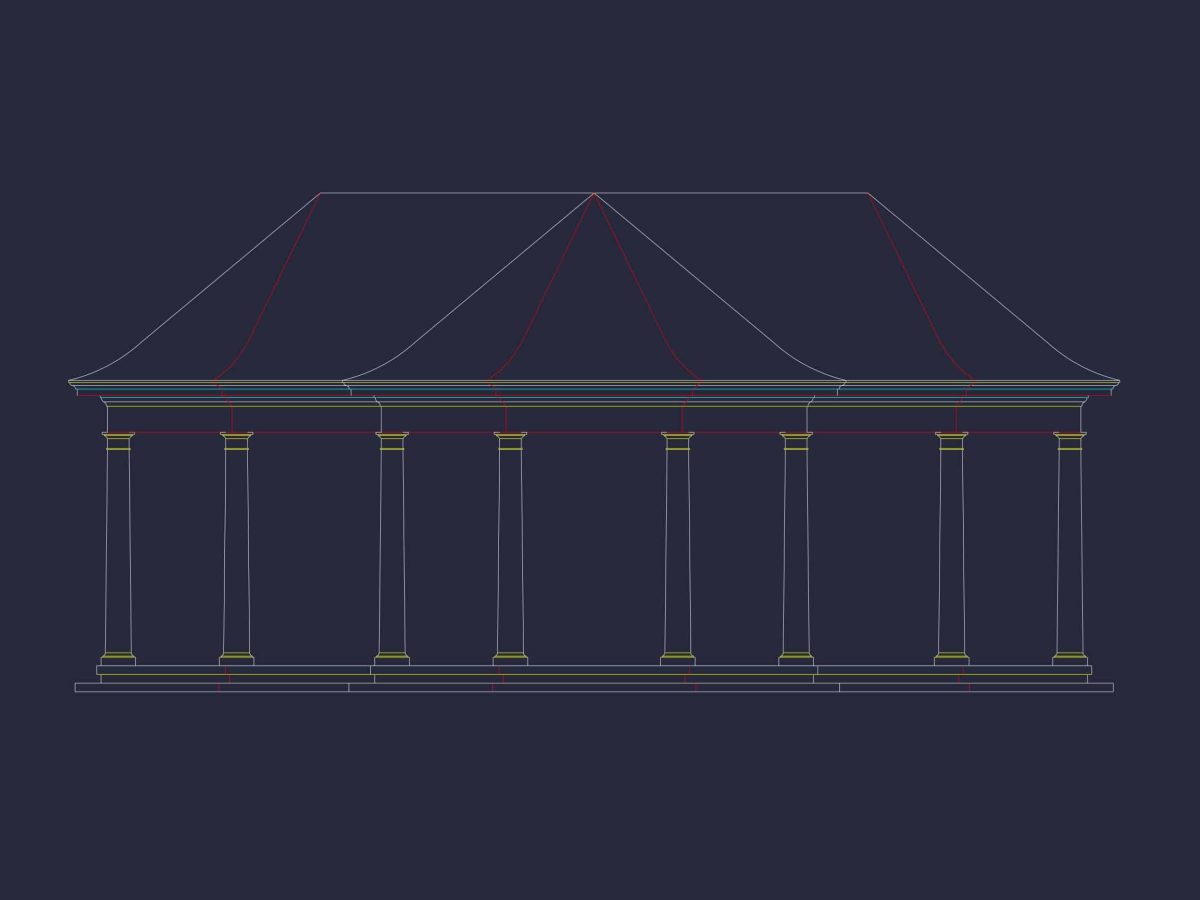Select the top-right corner of the roof ridge

point(867,193)
